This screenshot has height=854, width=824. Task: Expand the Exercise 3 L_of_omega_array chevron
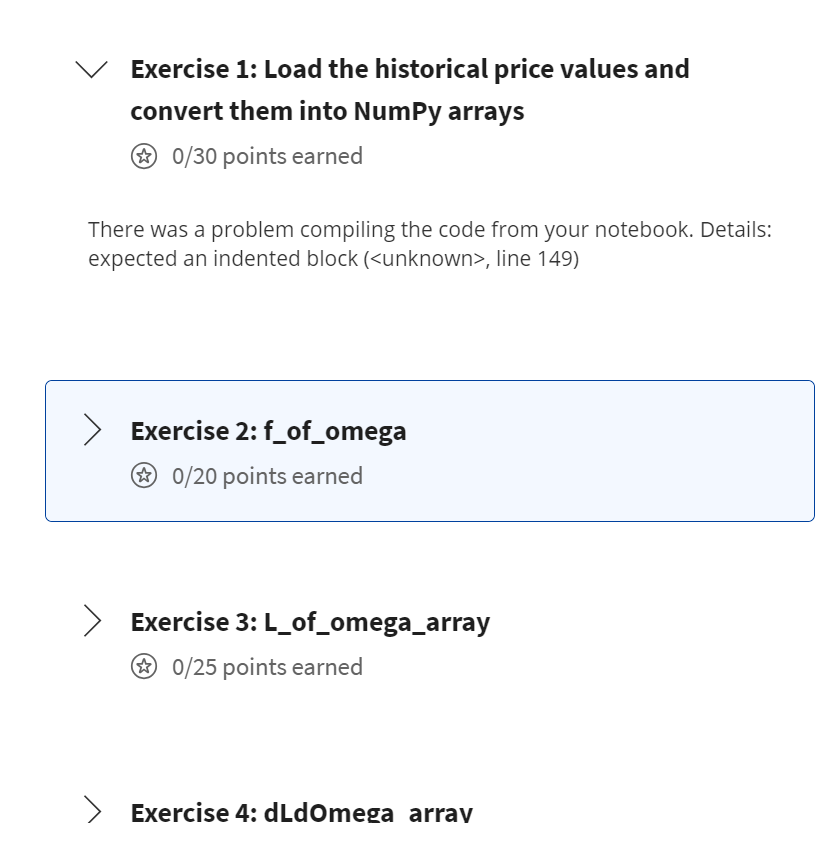(x=93, y=621)
